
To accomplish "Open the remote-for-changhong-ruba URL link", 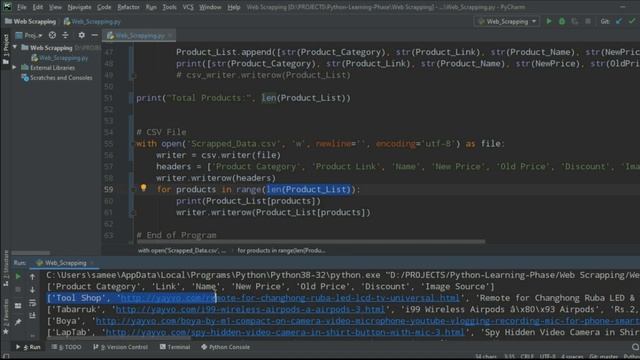I will tap(290, 298).
